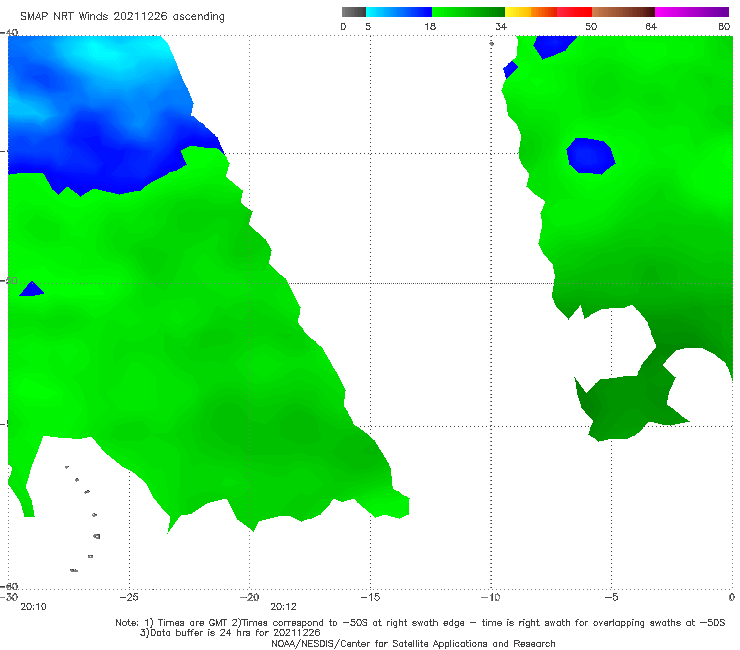This screenshot has height=650, width=740.
Task: Click the colorbar label '34'
Action: tap(501, 26)
